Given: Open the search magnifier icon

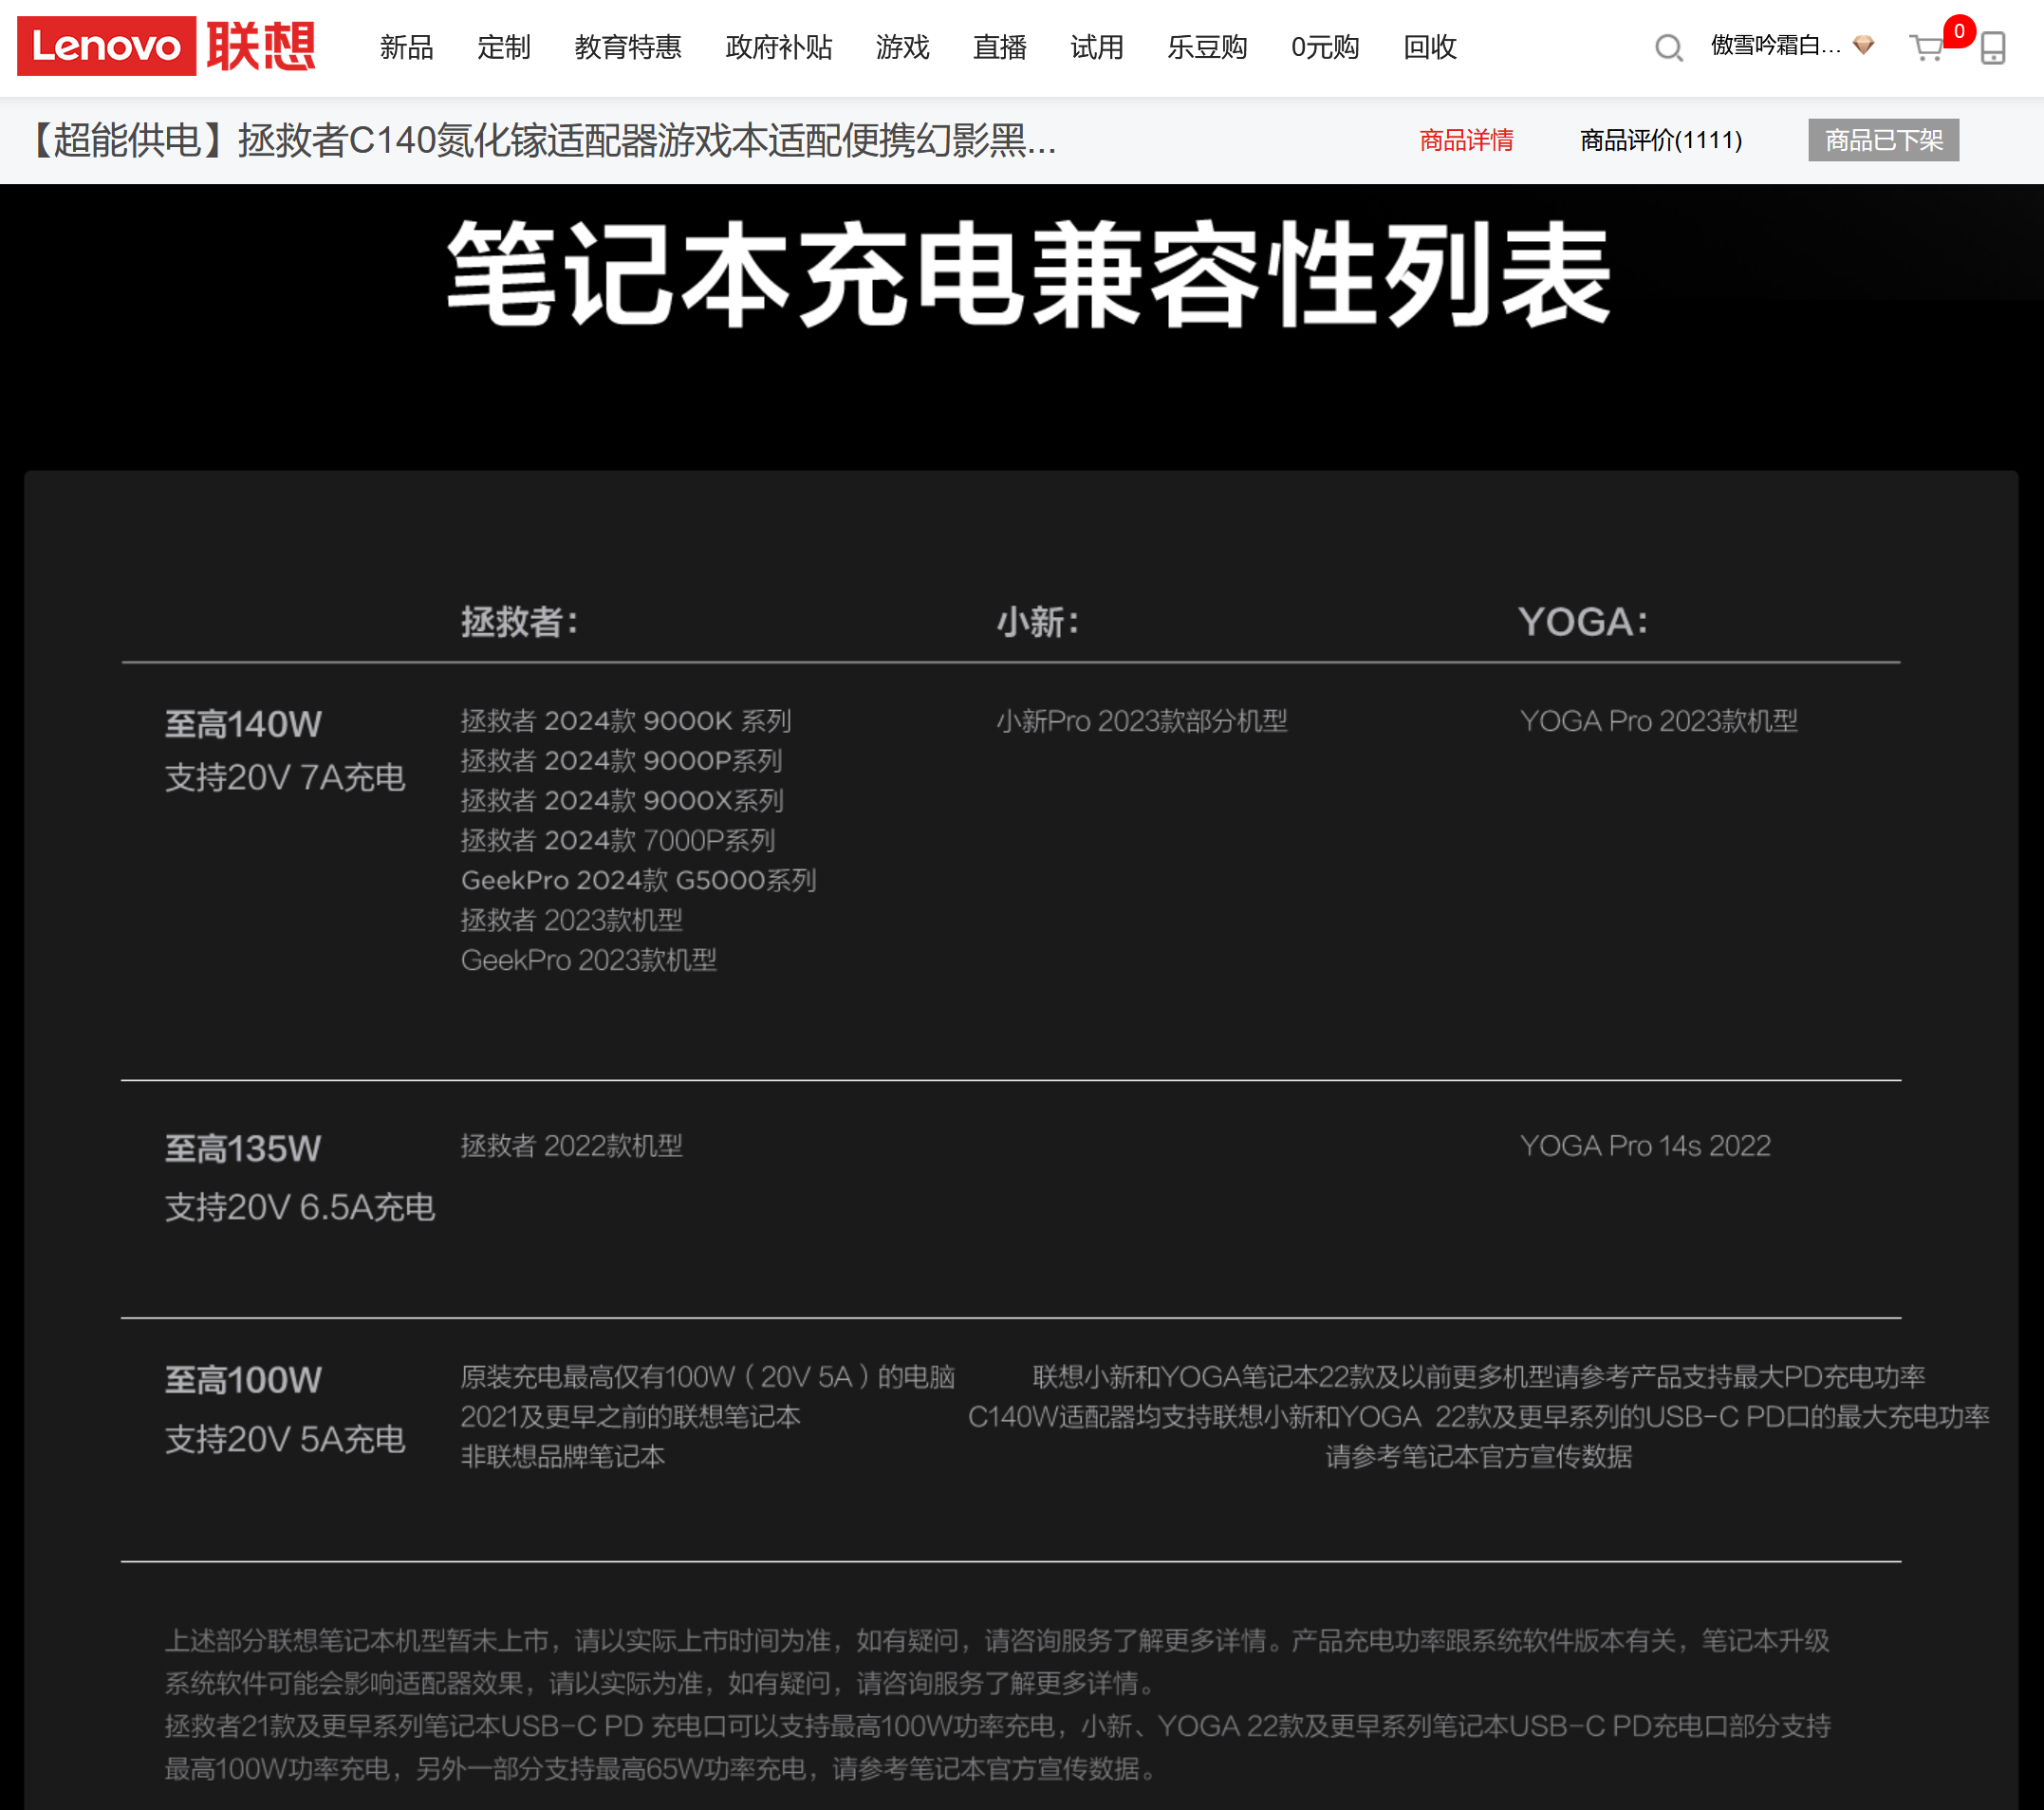Looking at the screenshot, I should point(1668,47).
